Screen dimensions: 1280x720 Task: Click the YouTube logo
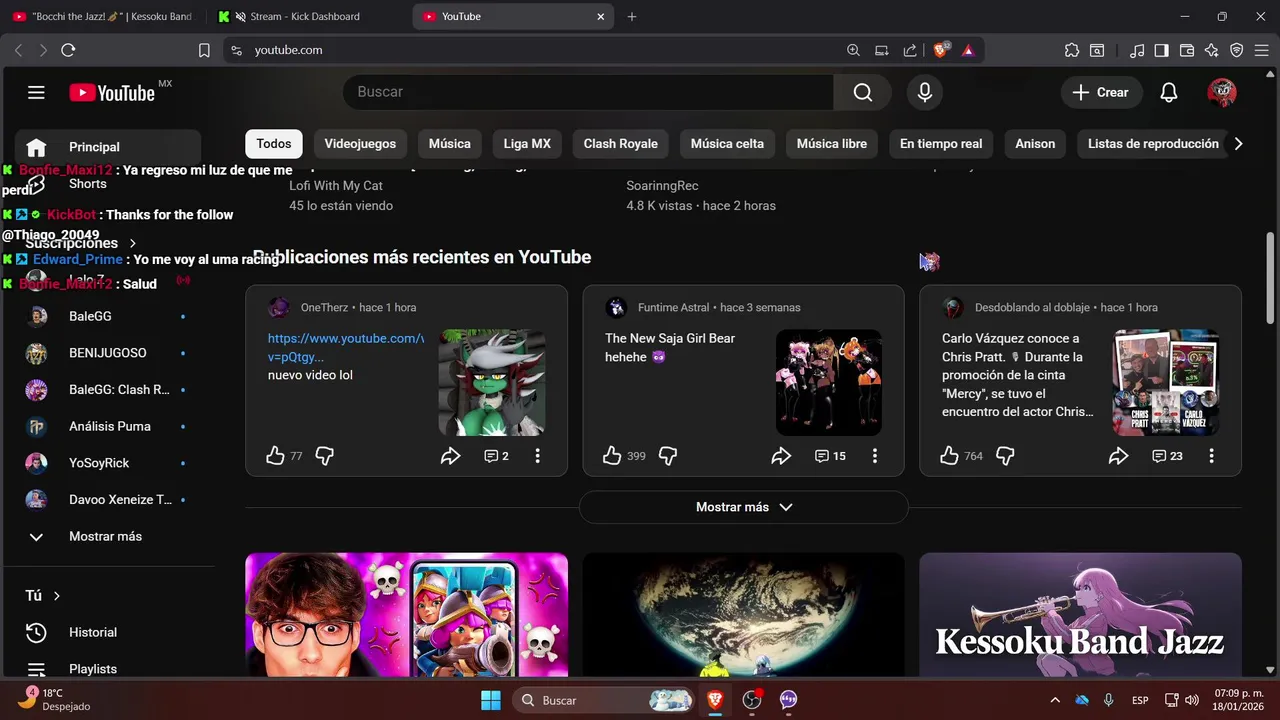point(112,93)
